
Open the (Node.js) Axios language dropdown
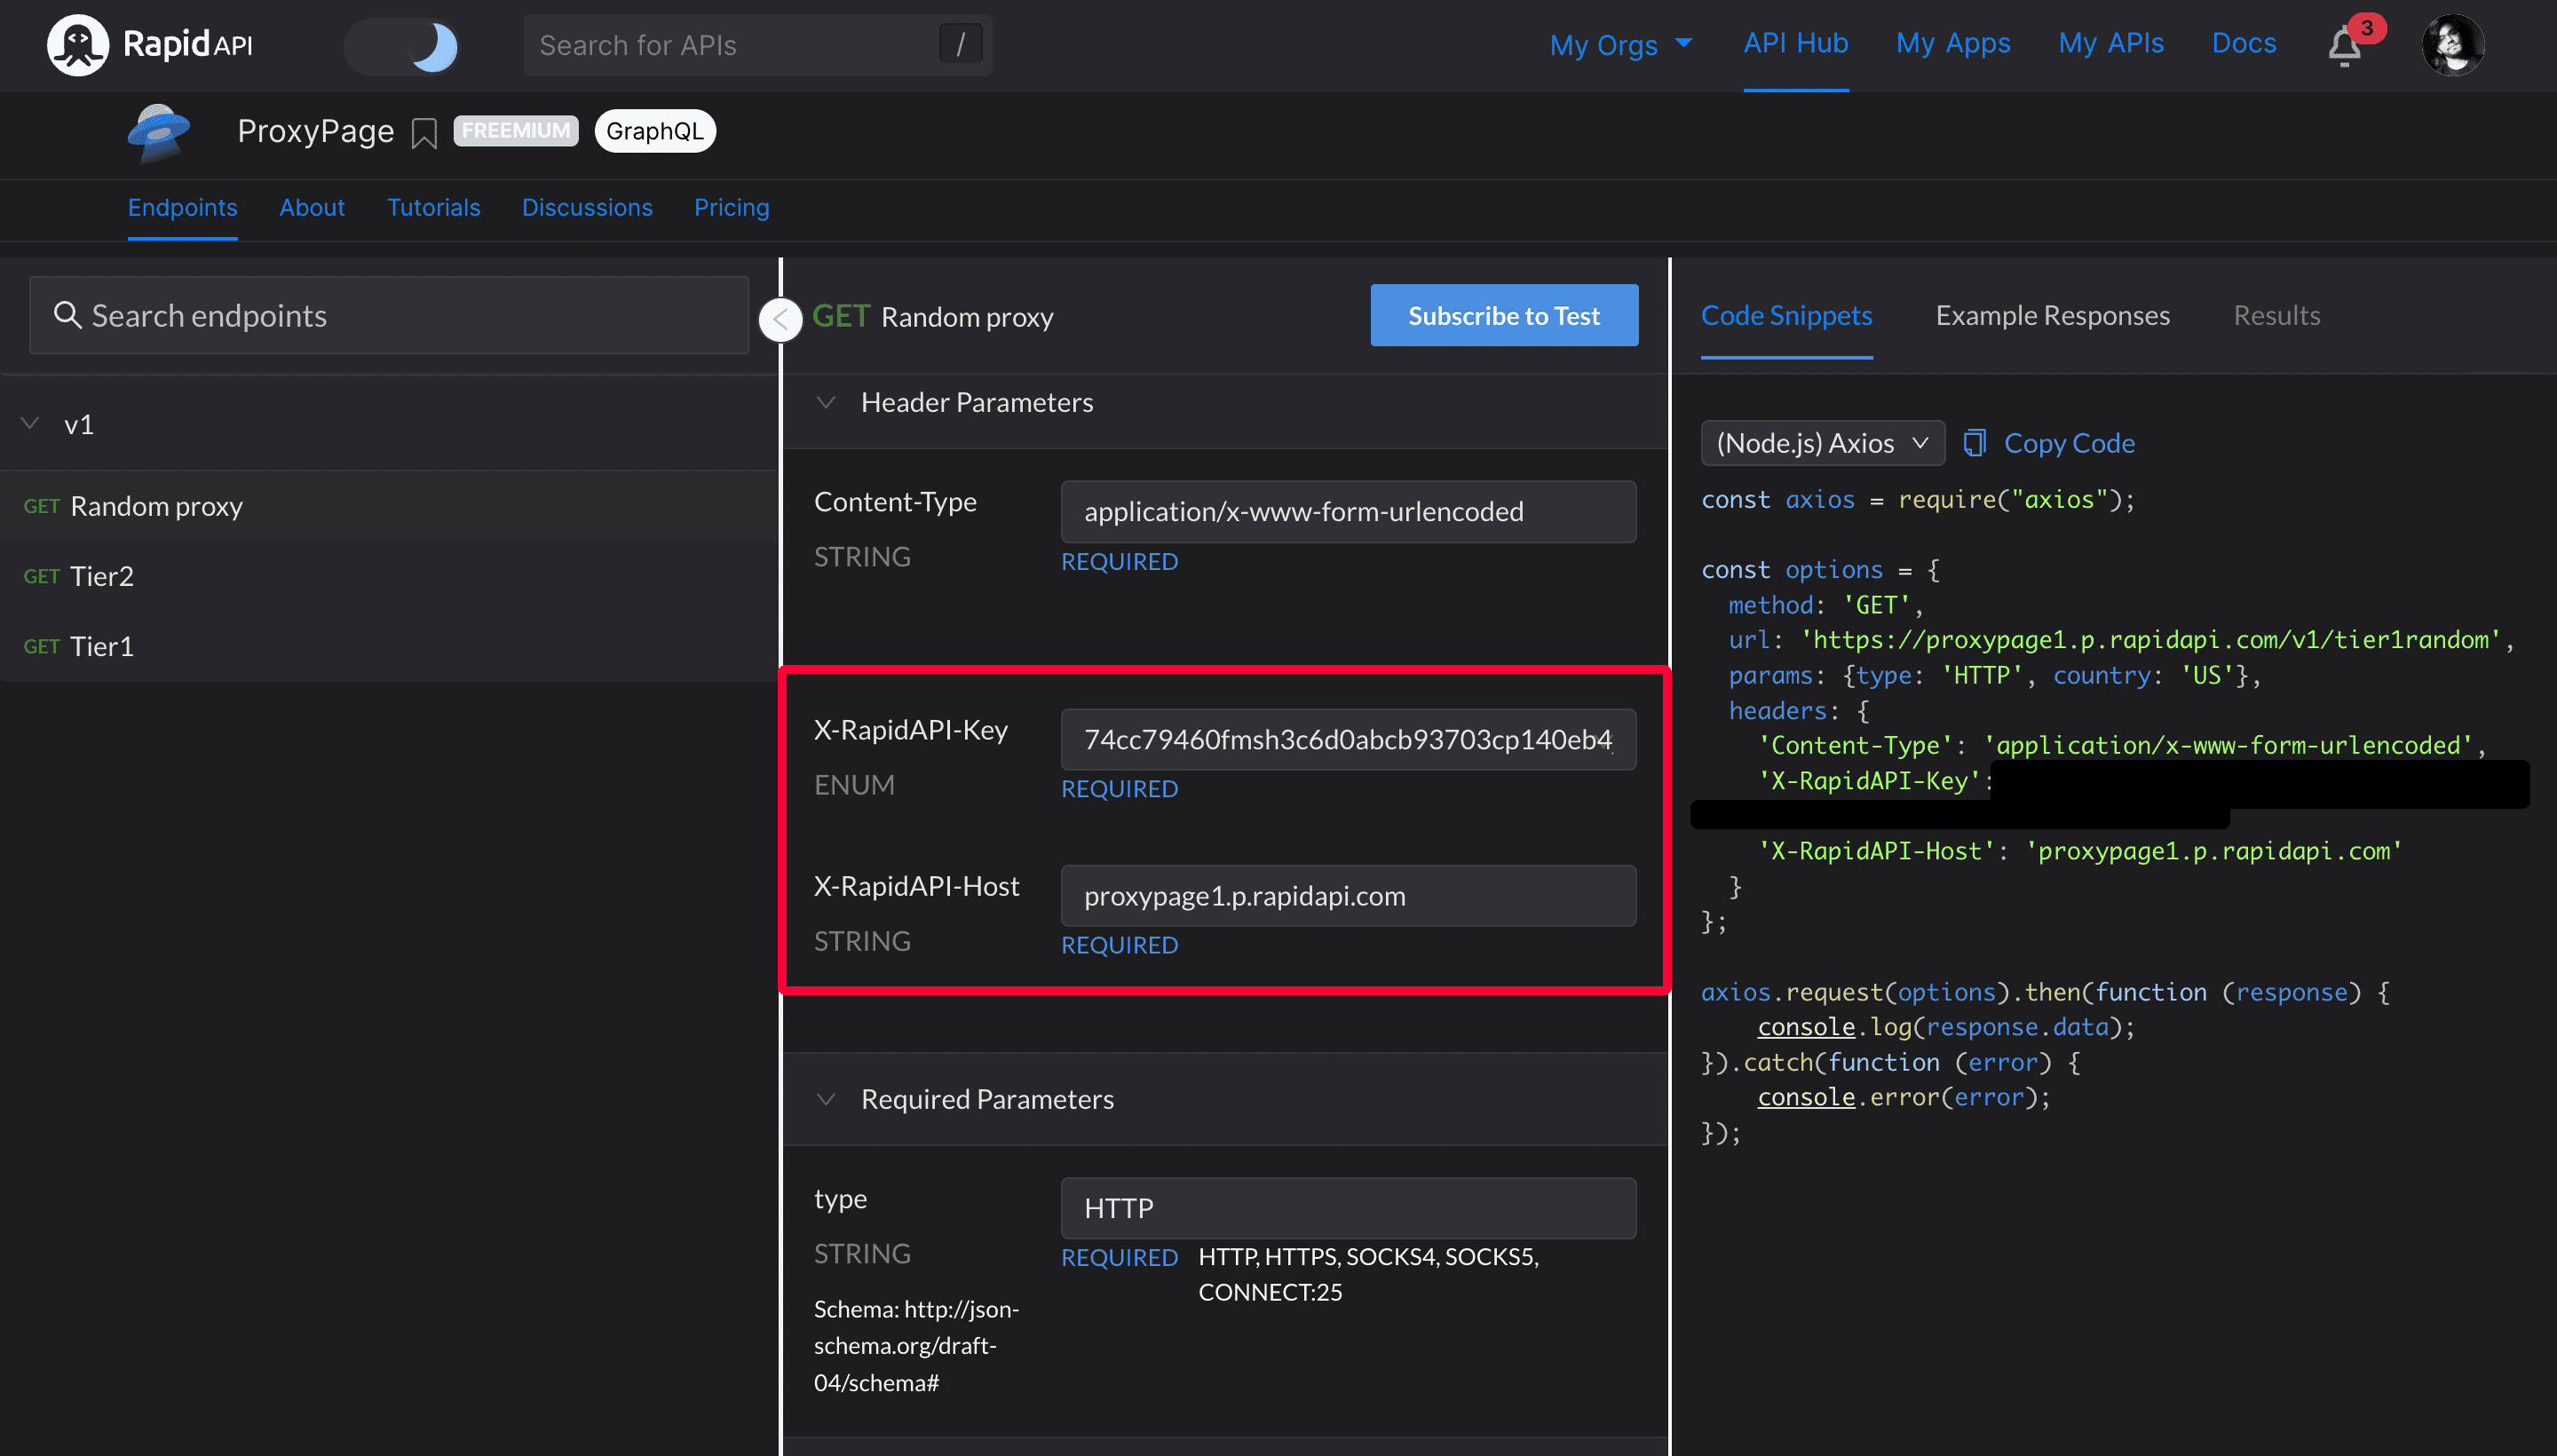click(x=1822, y=443)
